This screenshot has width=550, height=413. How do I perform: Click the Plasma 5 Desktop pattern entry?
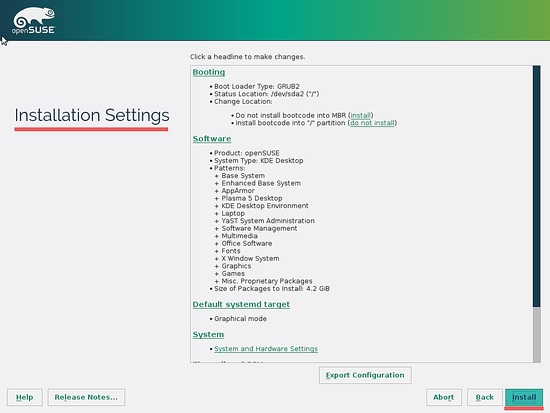(252, 198)
